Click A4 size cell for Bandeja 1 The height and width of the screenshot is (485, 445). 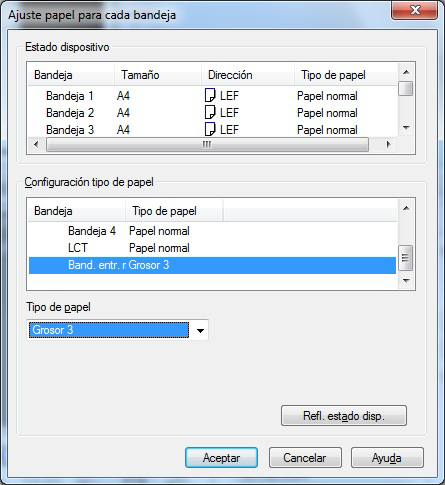[123, 96]
